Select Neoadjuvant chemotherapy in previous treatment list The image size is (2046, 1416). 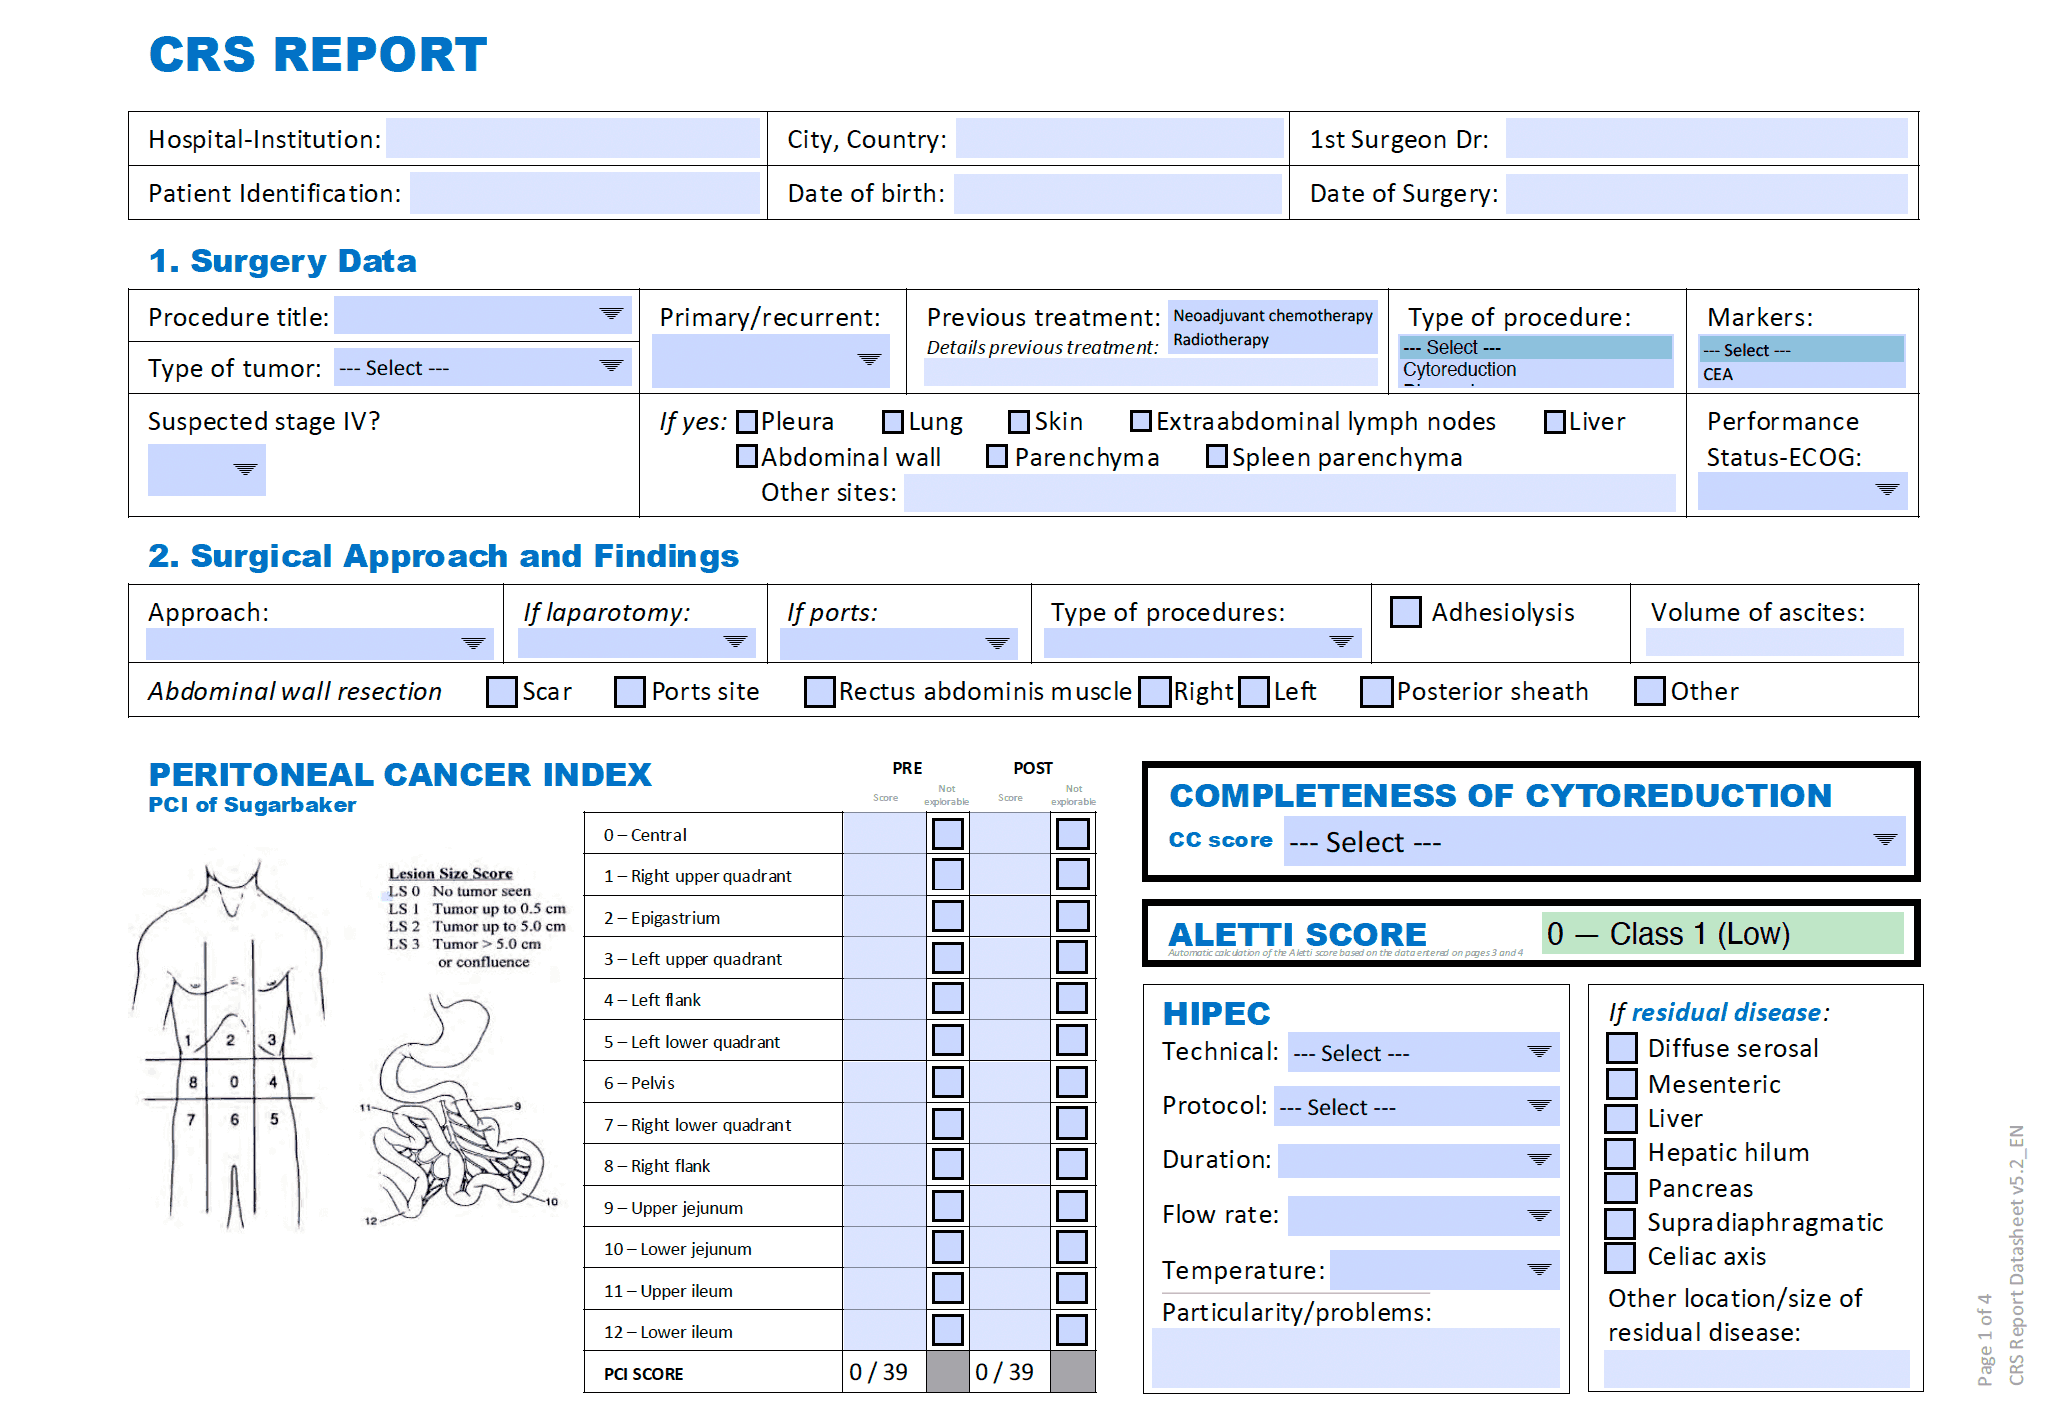point(1273,315)
